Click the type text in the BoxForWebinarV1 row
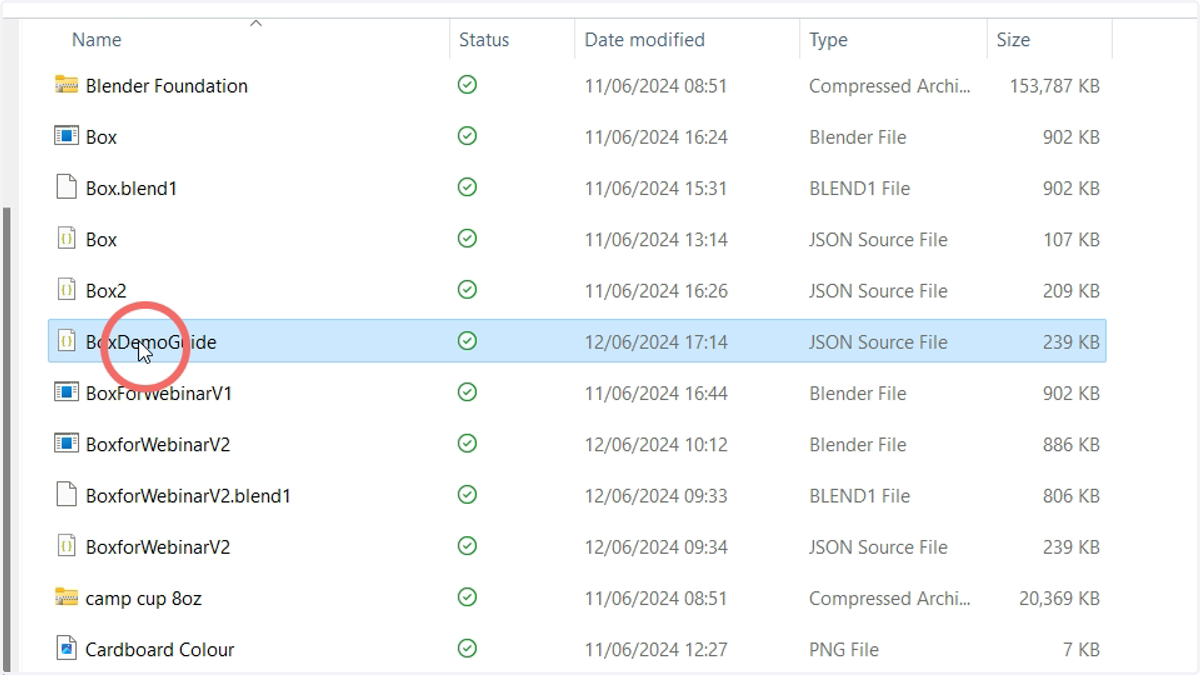1200x675 pixels. pyautogui.click(x=858, y=393)
